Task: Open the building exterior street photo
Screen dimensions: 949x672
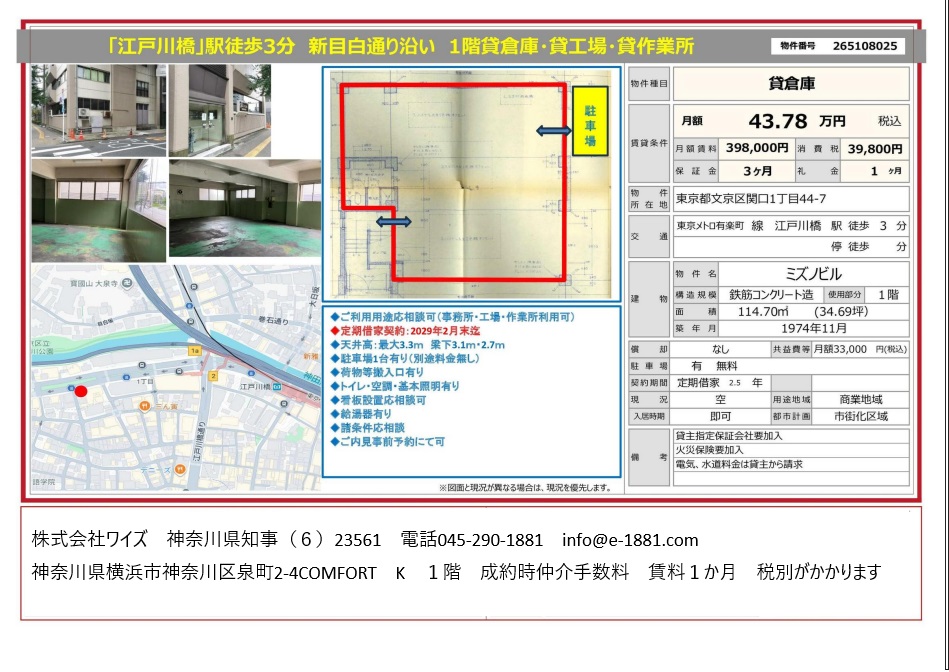Action: pos(99,111)
